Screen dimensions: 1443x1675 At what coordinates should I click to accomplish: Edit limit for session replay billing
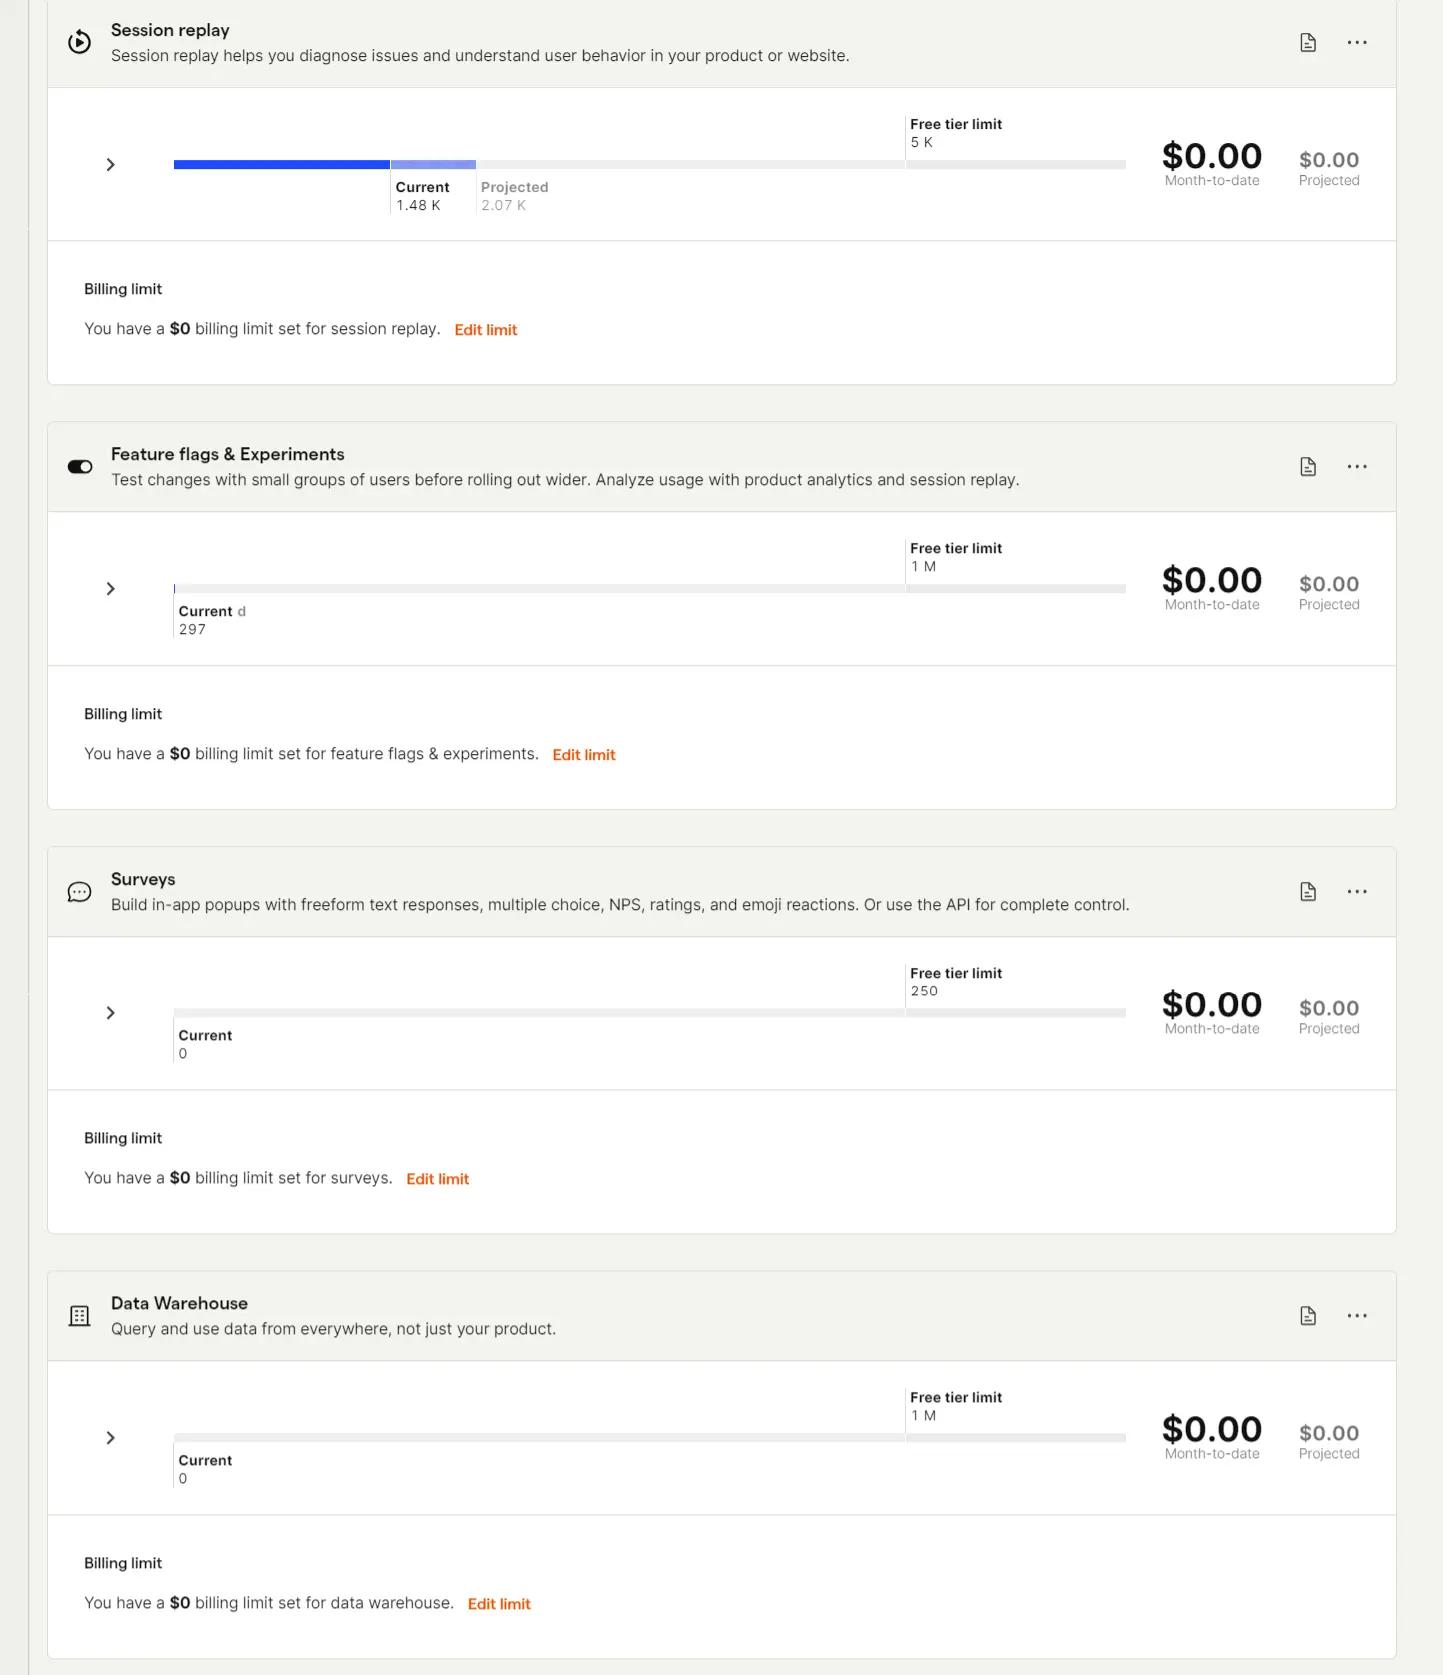(486, 330)
